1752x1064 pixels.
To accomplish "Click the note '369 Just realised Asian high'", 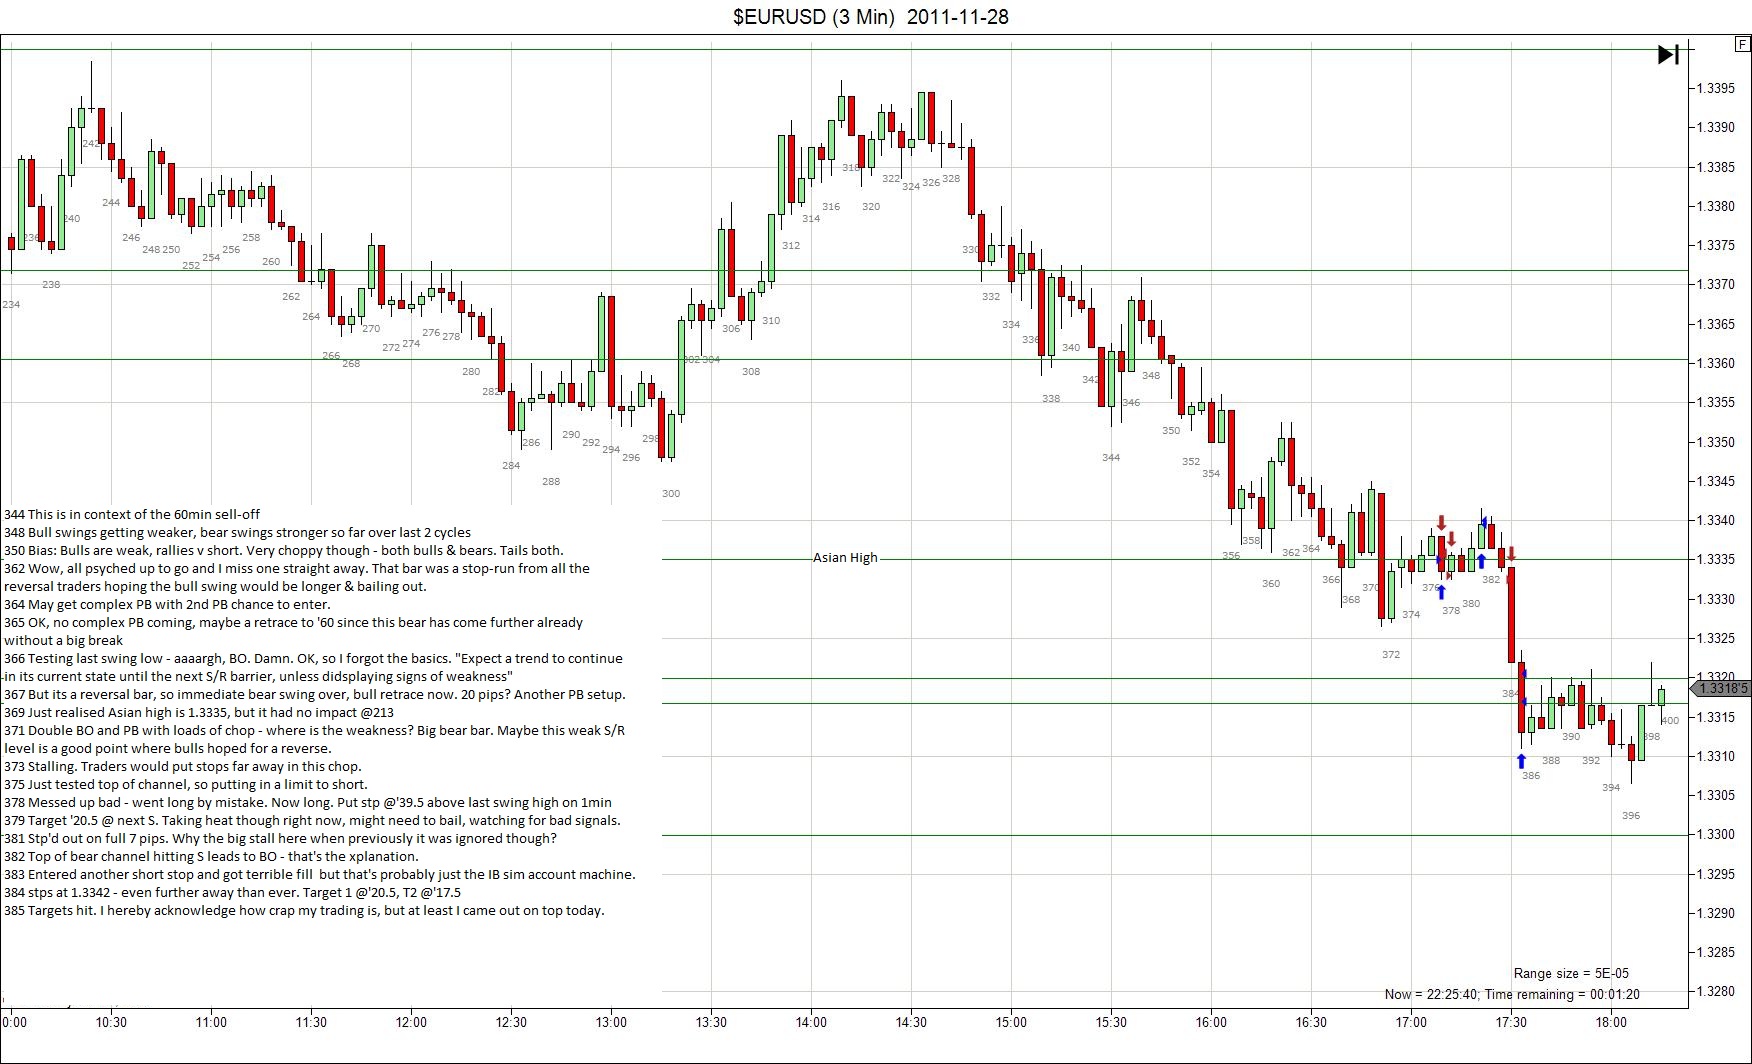I will (x=199, y=712).
